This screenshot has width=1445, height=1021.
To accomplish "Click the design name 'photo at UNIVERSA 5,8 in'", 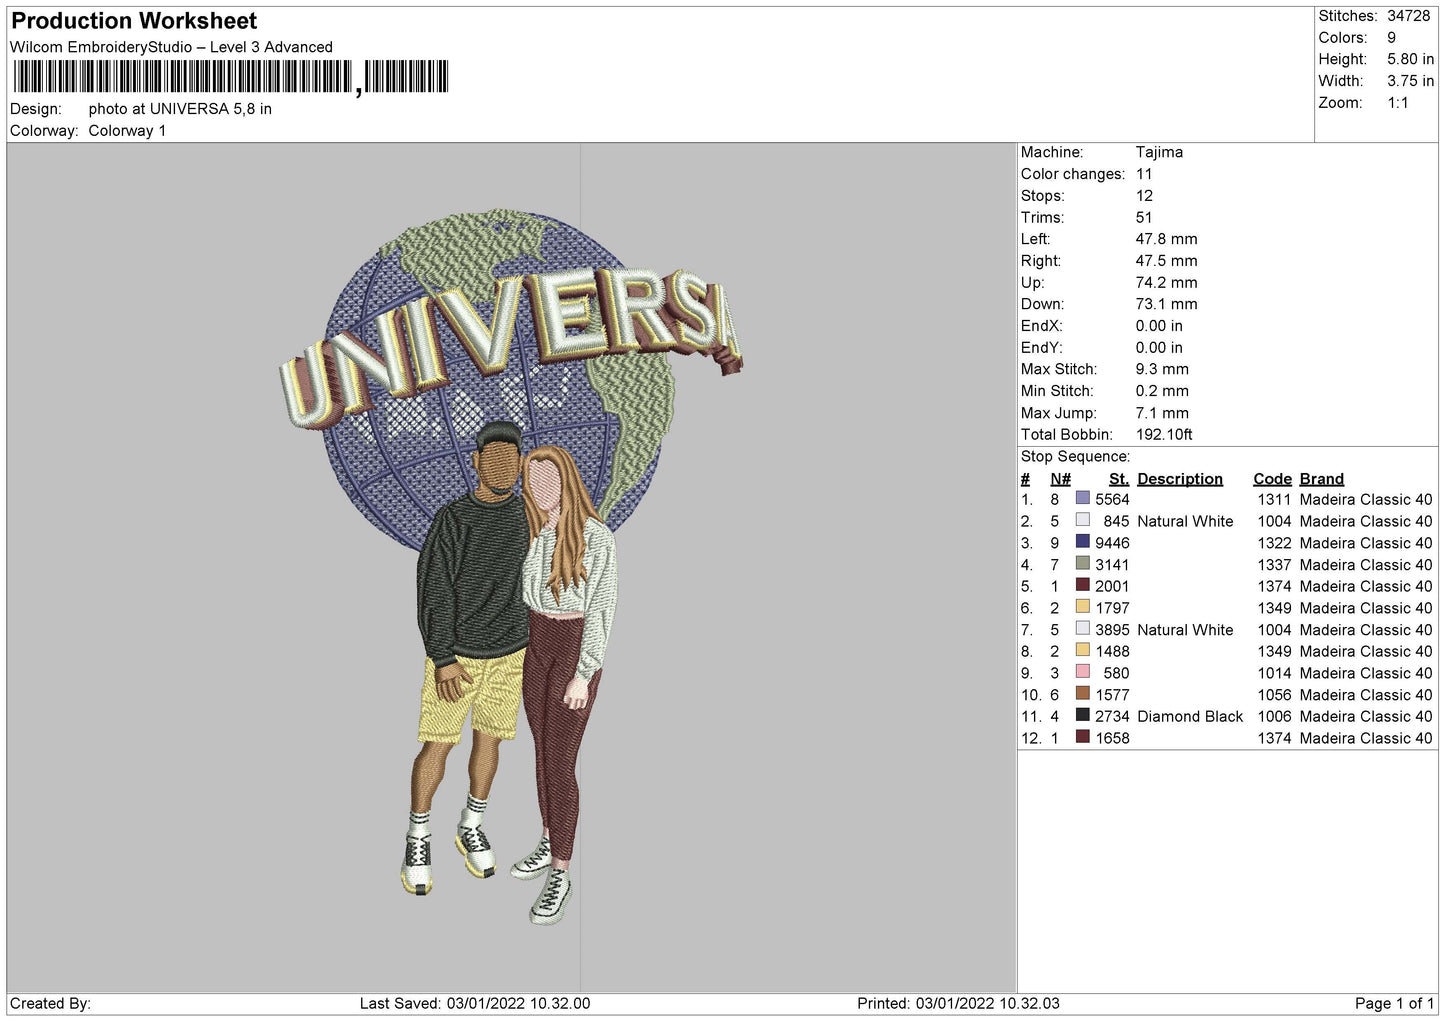I will tap(180, 109).
